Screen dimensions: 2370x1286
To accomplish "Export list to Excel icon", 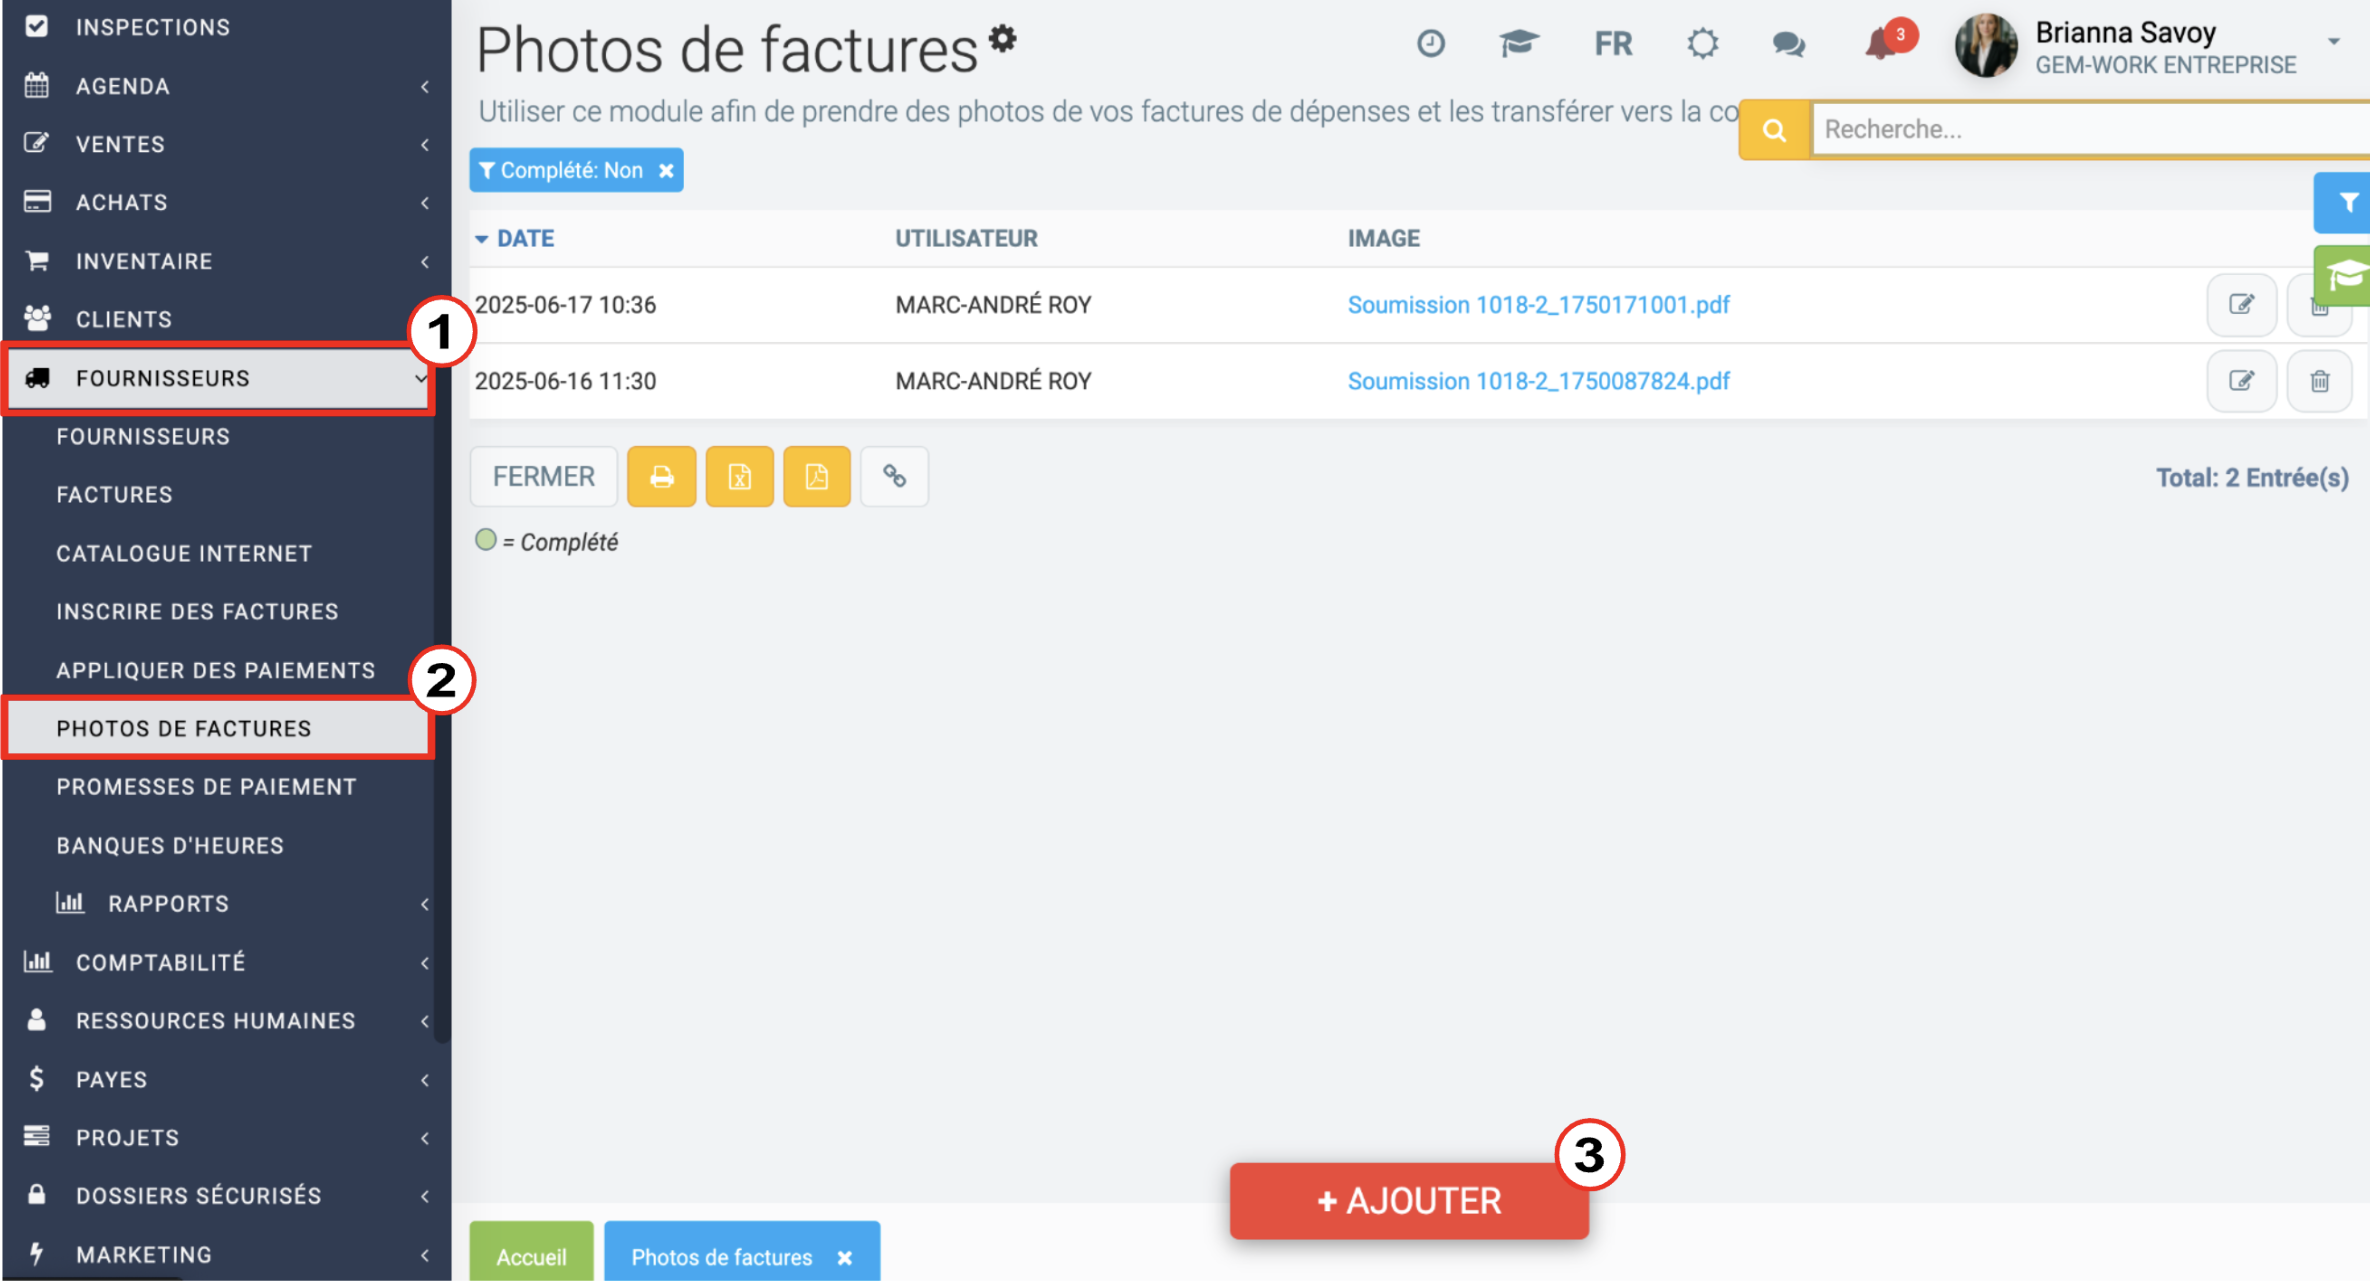I will click(739, 477).
